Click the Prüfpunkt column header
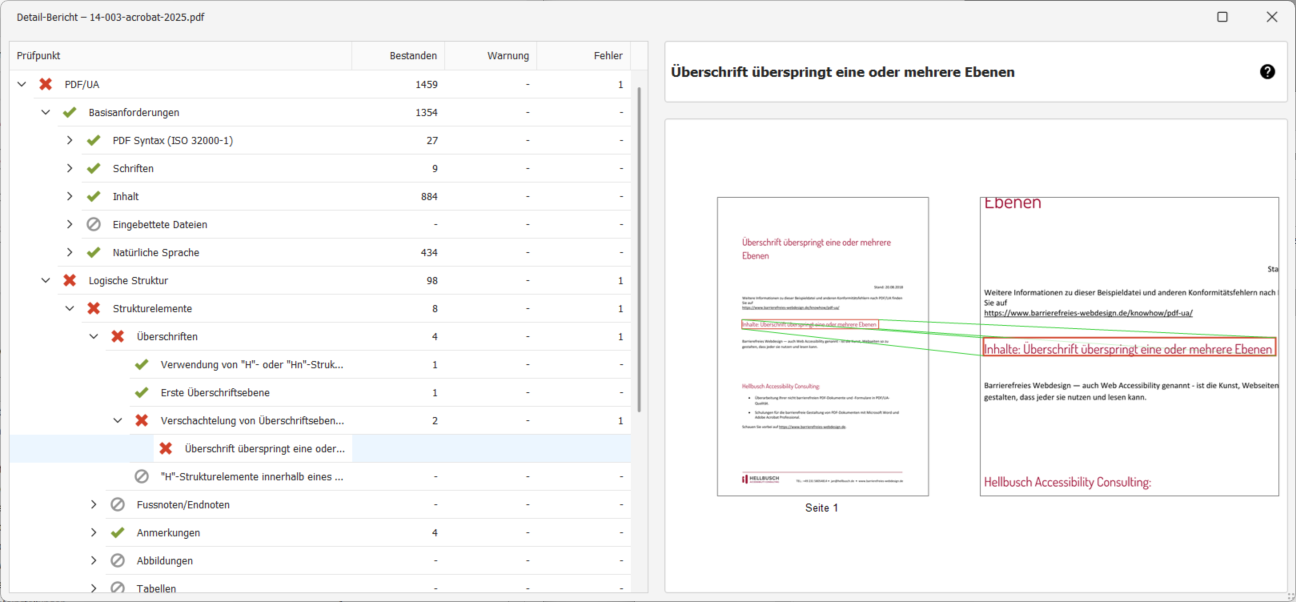The image size is (1296, 602). coord(38,55)
